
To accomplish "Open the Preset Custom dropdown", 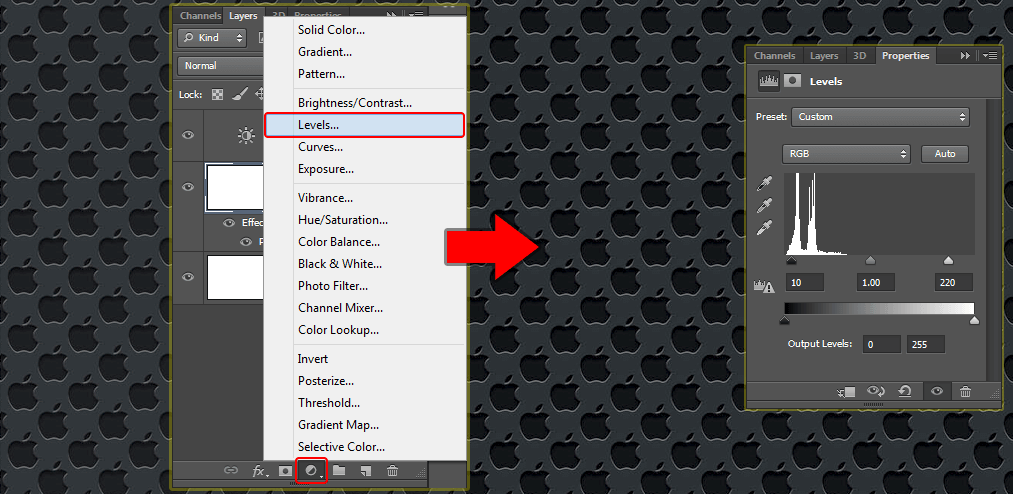I will point(881,117).
